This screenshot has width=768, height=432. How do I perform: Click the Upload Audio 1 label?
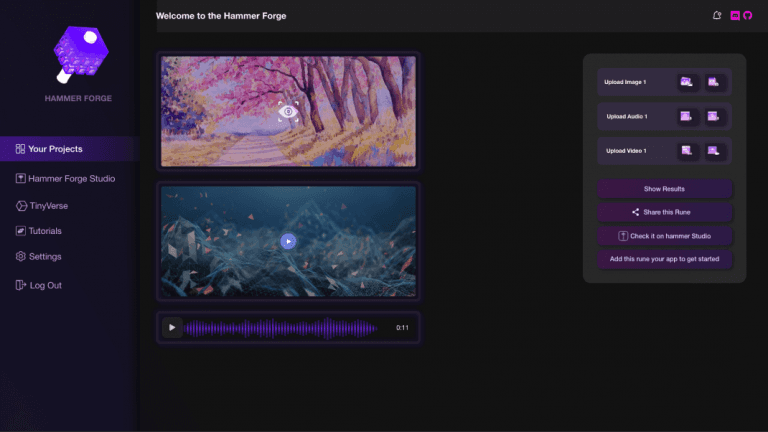627,116
